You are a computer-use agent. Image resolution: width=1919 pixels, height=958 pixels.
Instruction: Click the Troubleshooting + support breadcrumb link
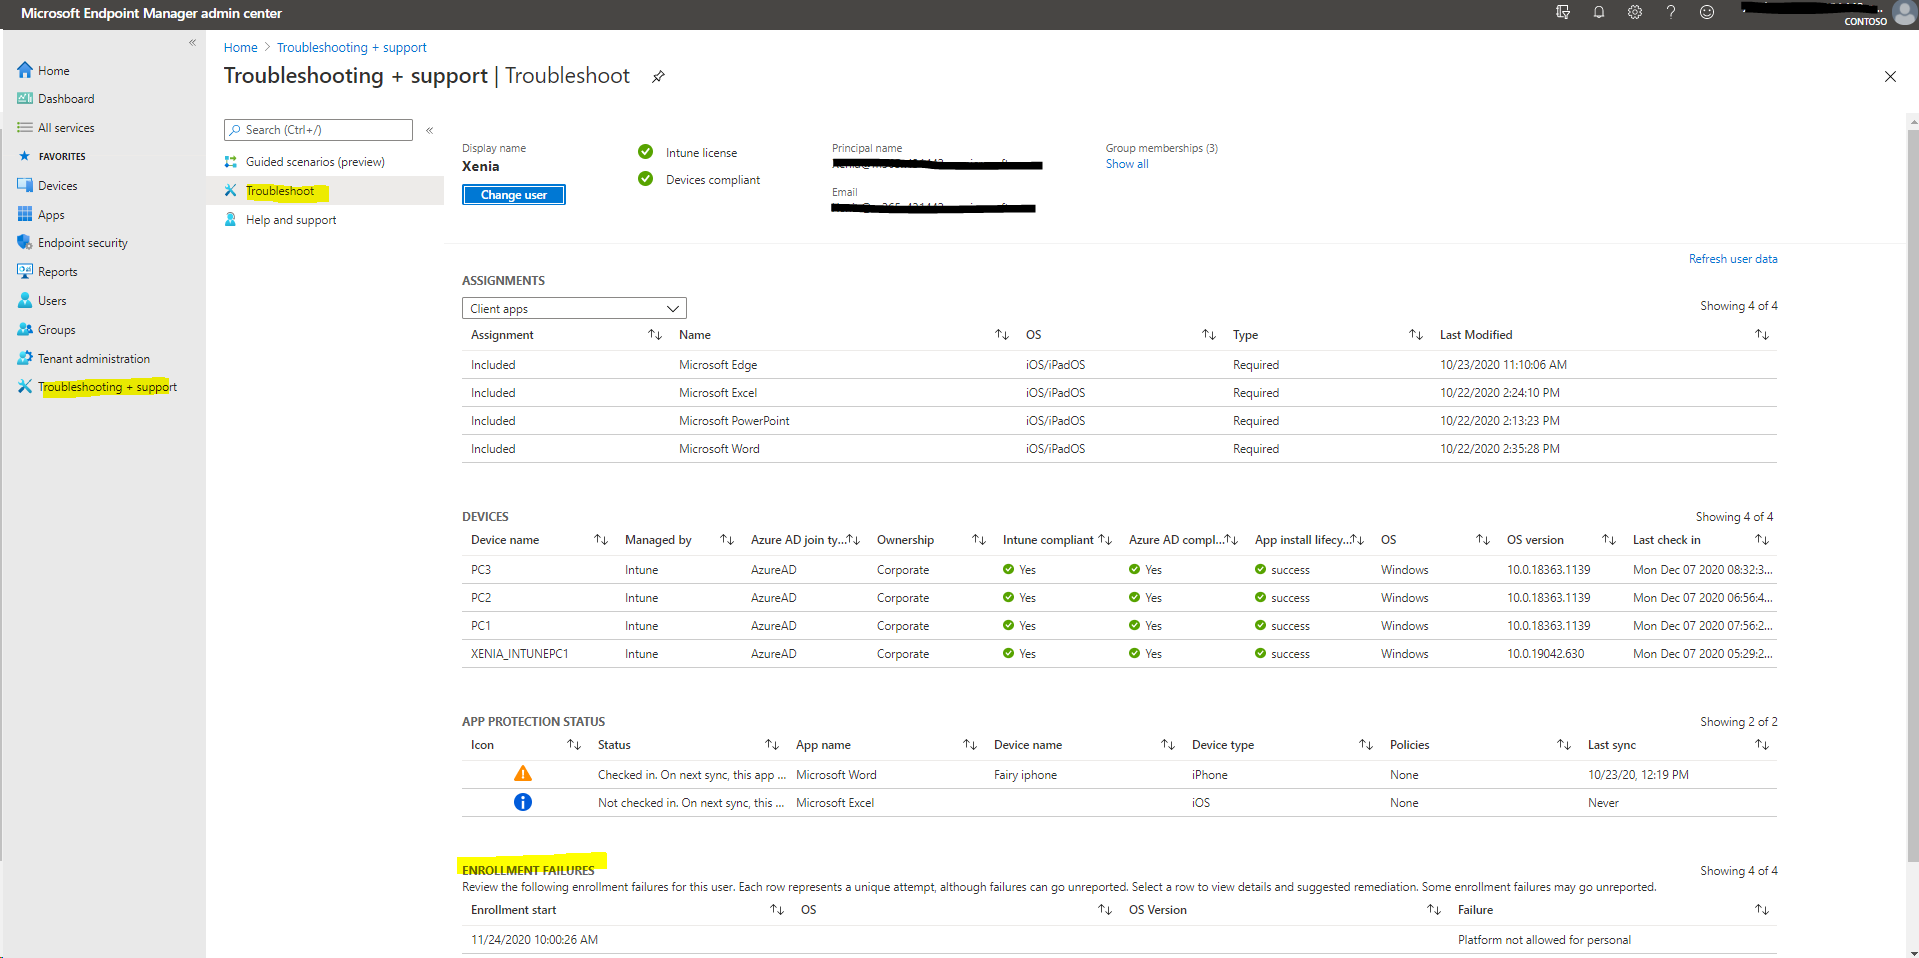(352, 47)
